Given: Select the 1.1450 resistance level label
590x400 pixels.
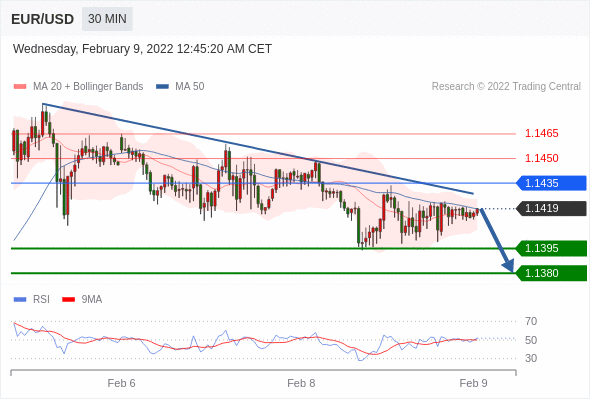Looking at the screenshot, I should click(541, 158).
